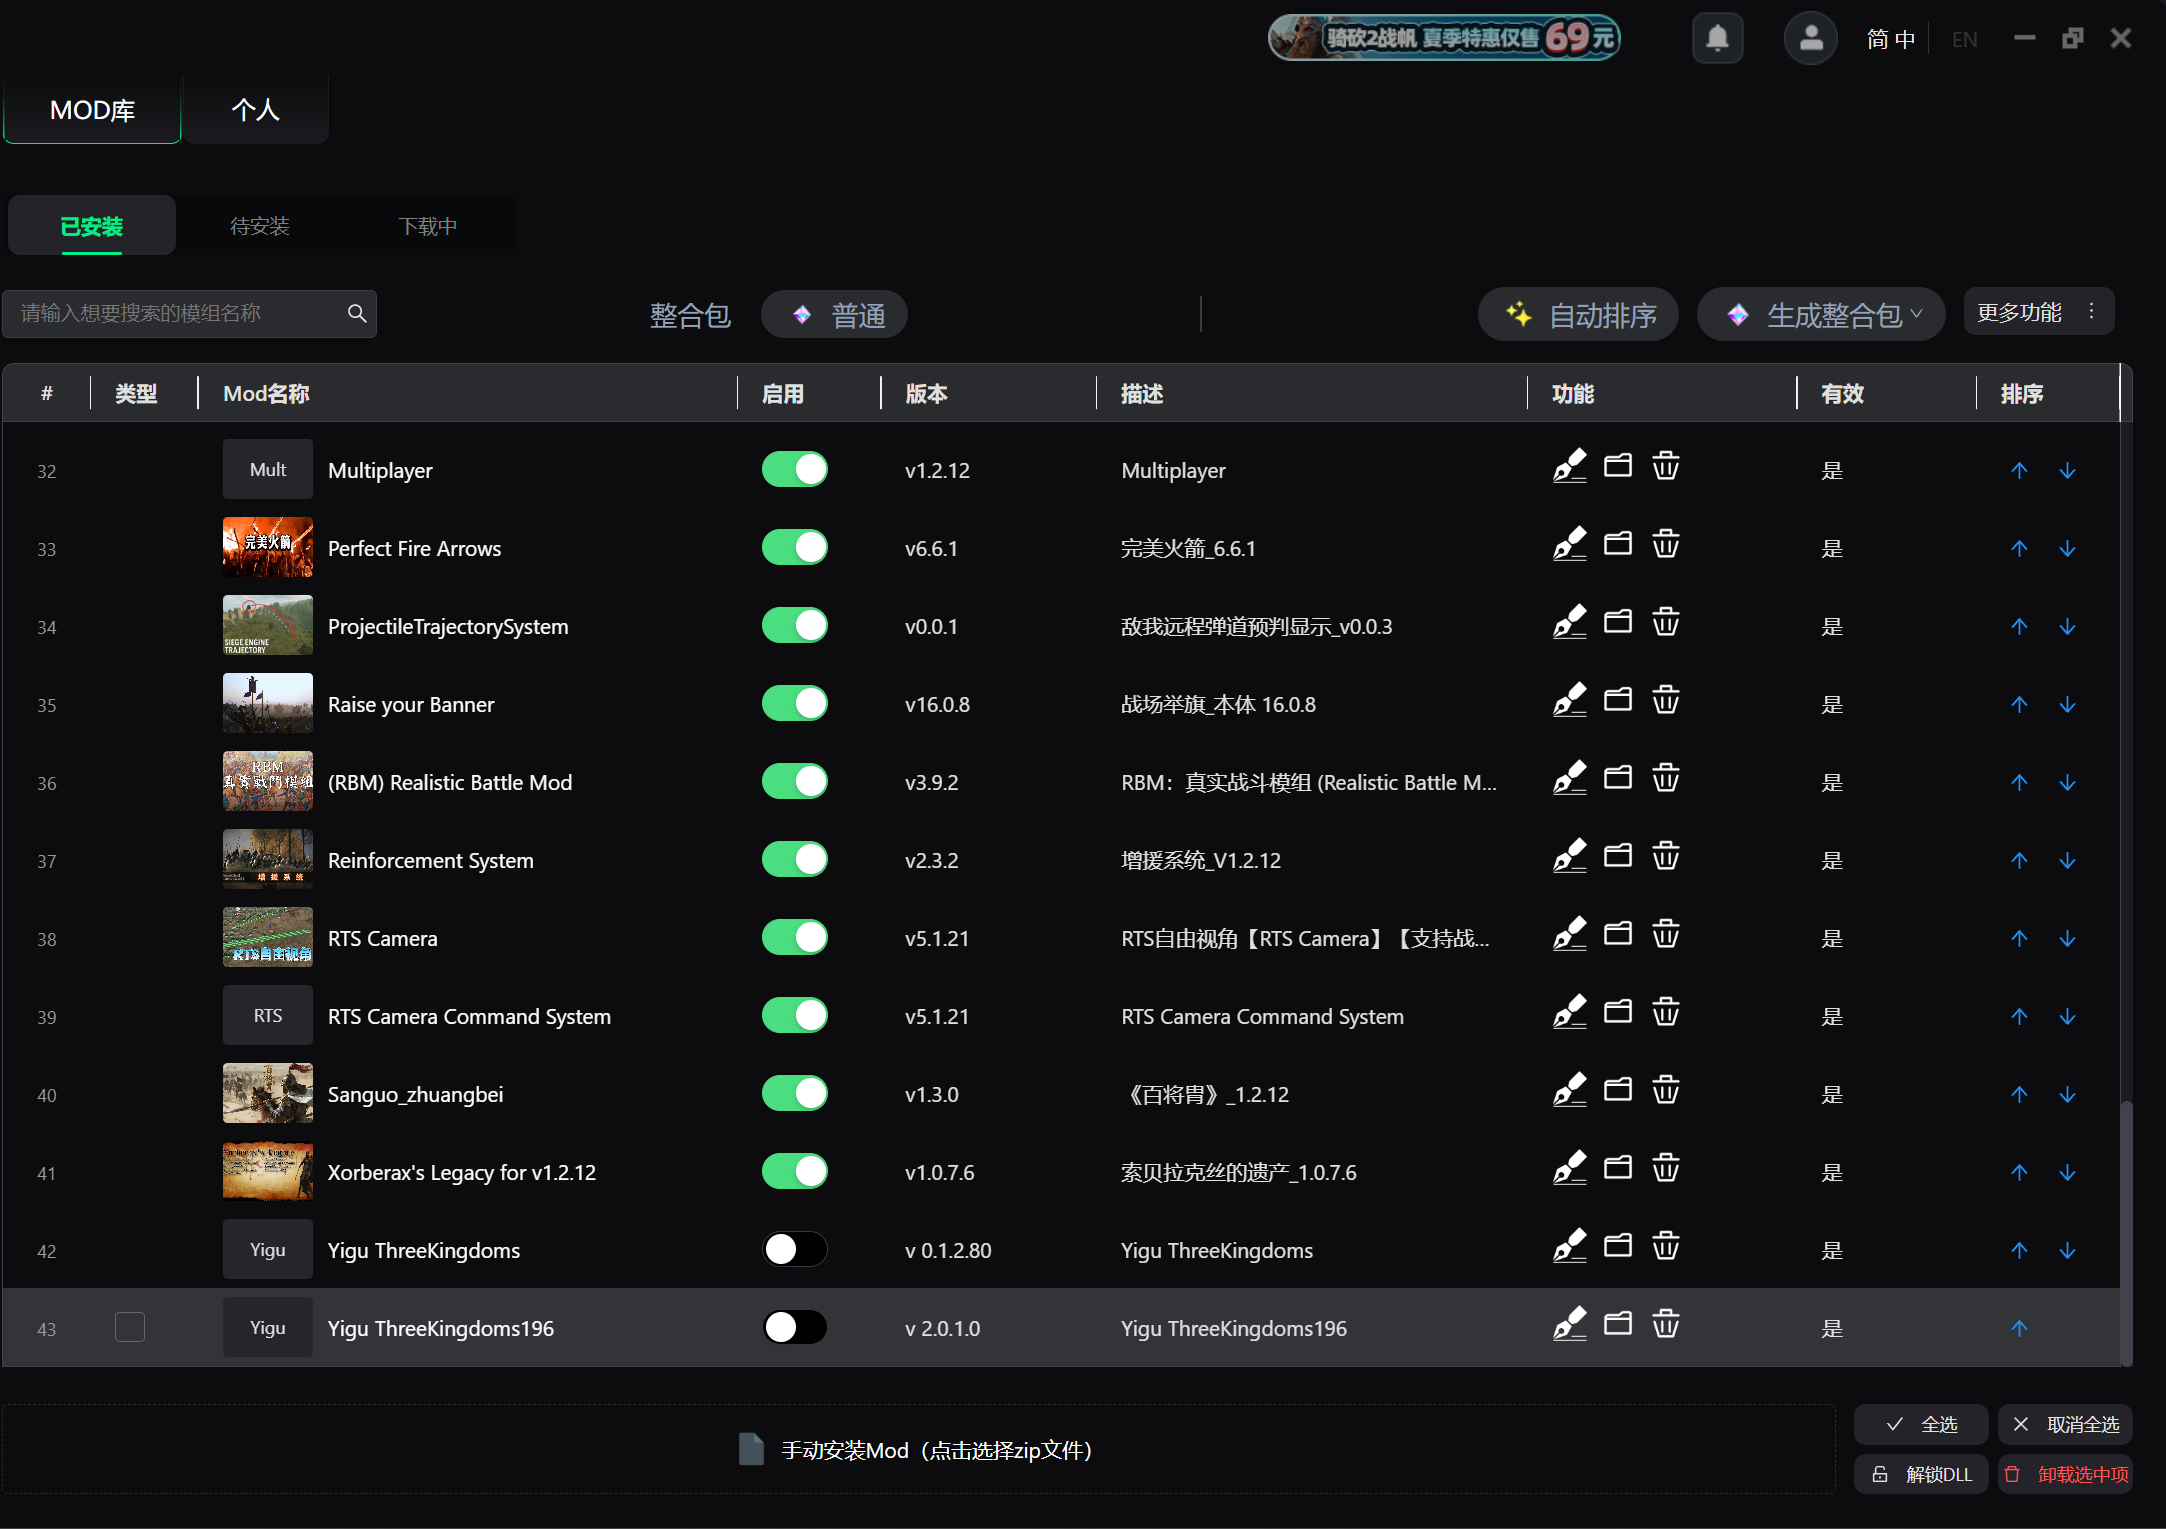Move Sanguo_zhuangbei down in order
This screenshot has width=2166, height=1529.
click(2068, 1095)
